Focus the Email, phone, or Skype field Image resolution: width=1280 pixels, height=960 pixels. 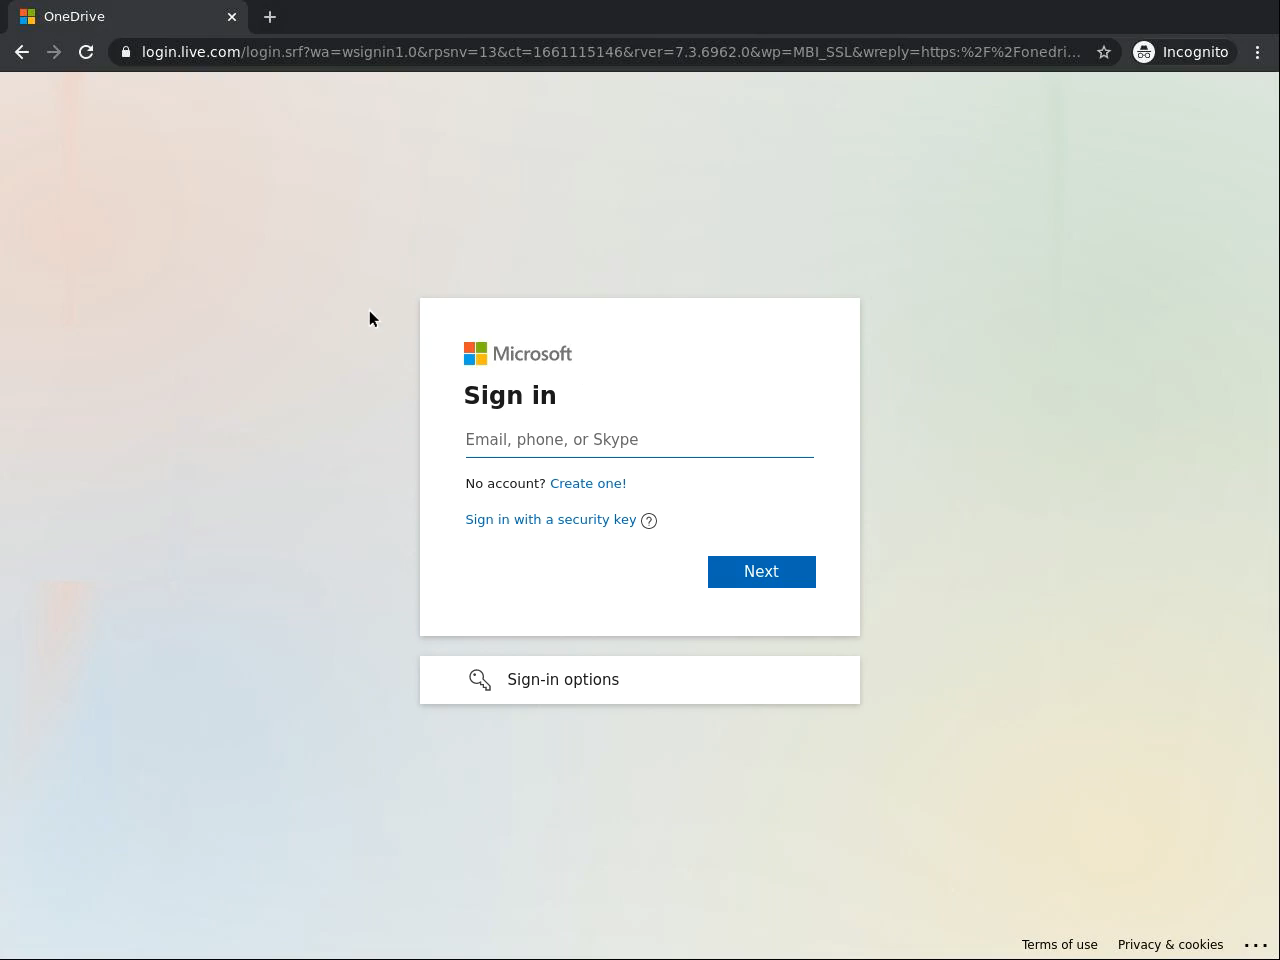click(640, 440)
